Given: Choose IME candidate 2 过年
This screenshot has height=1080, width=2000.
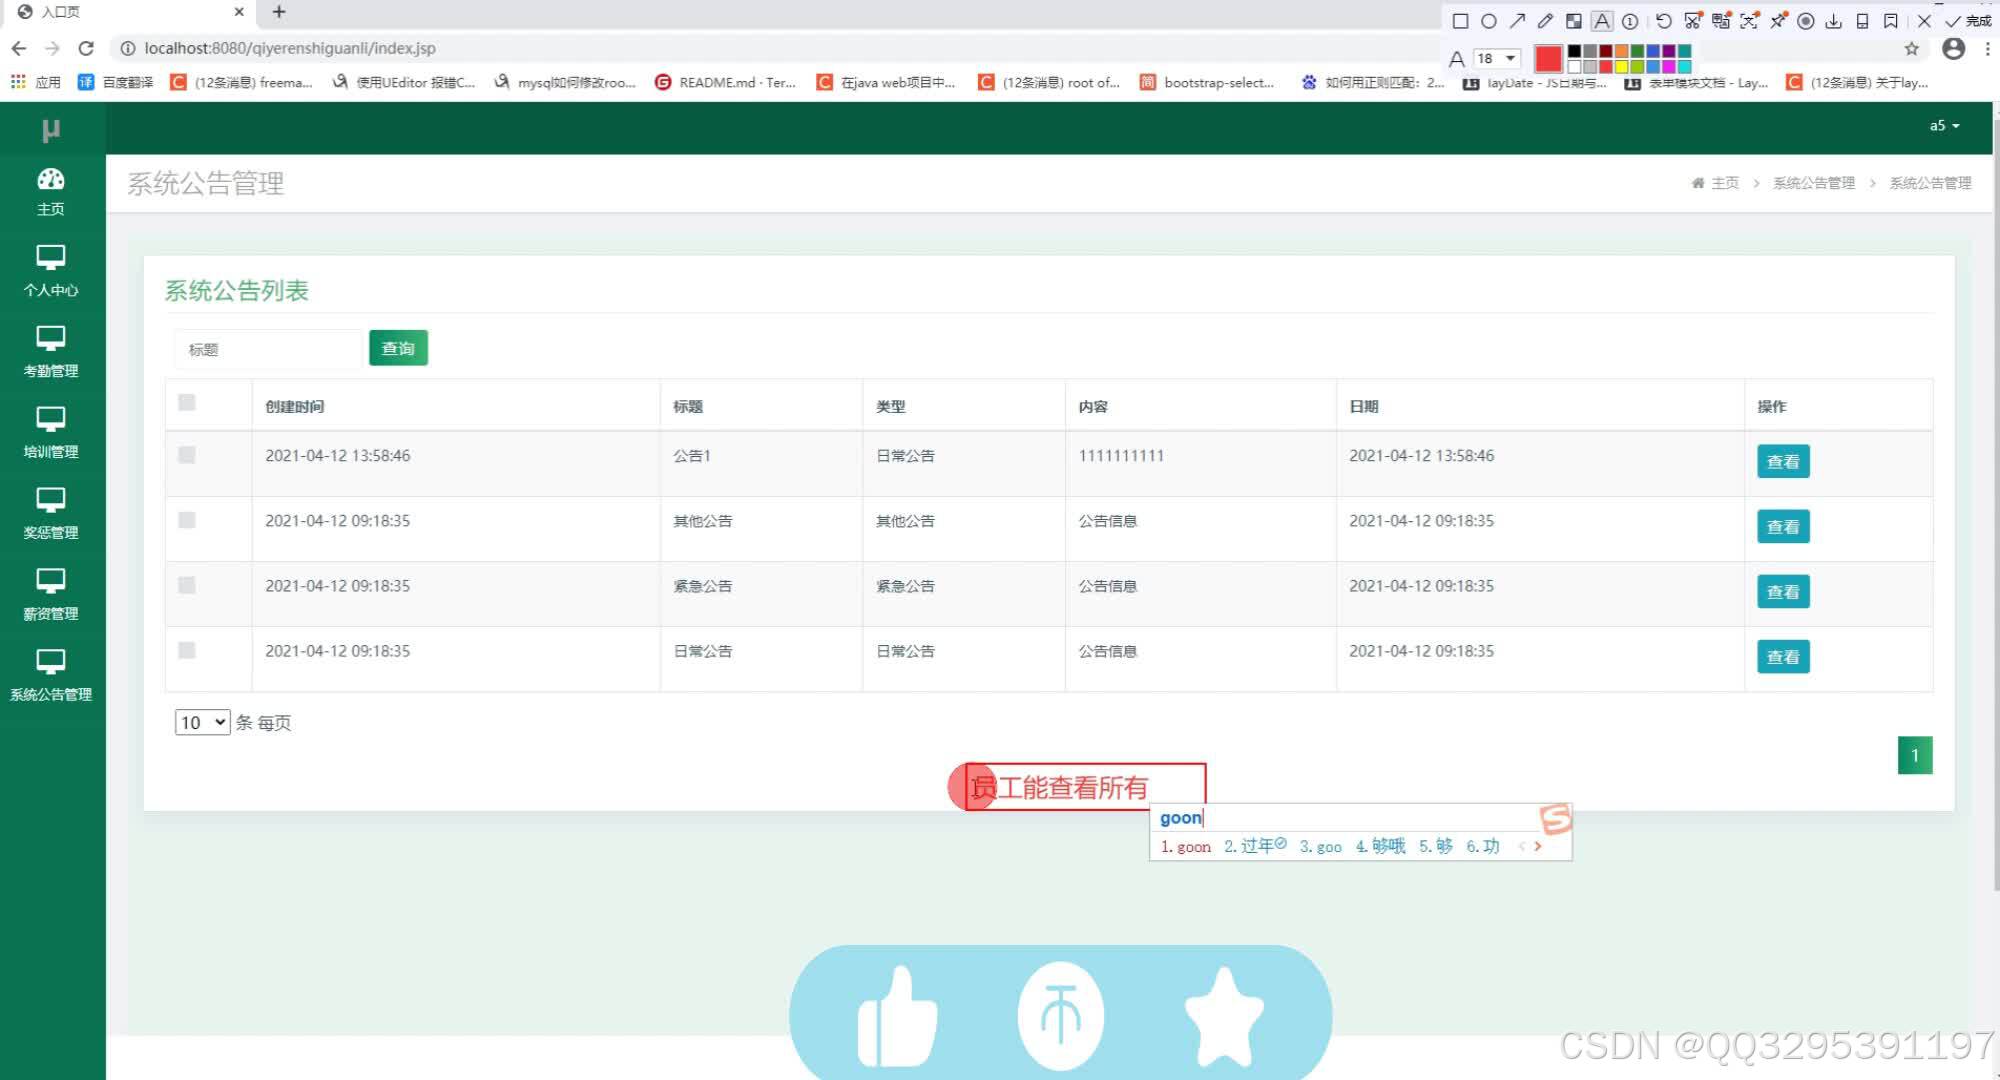Looking at the screenshot, I should coord(1255,846).
